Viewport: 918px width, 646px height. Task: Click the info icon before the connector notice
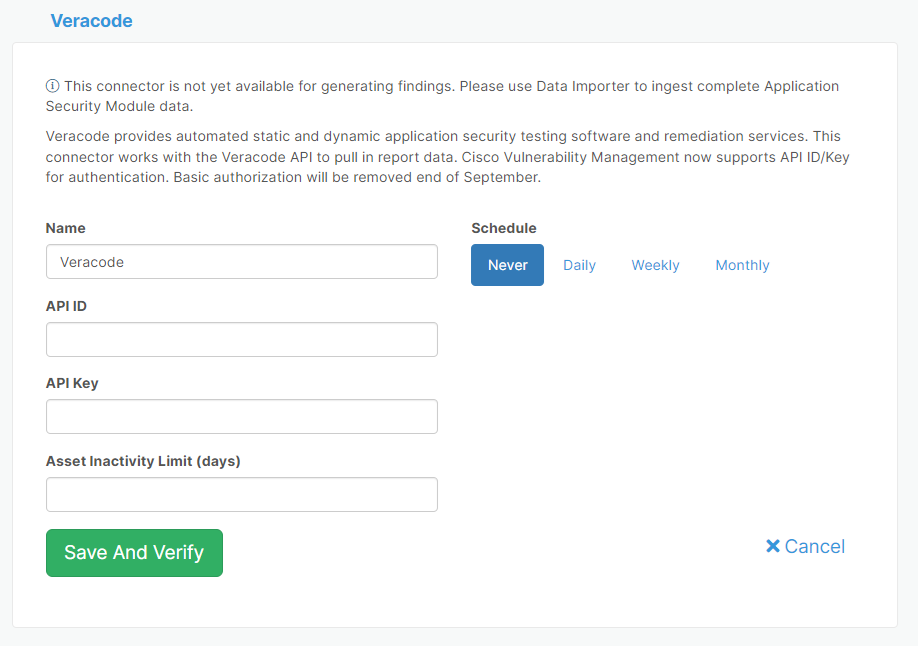coord(51,86)
